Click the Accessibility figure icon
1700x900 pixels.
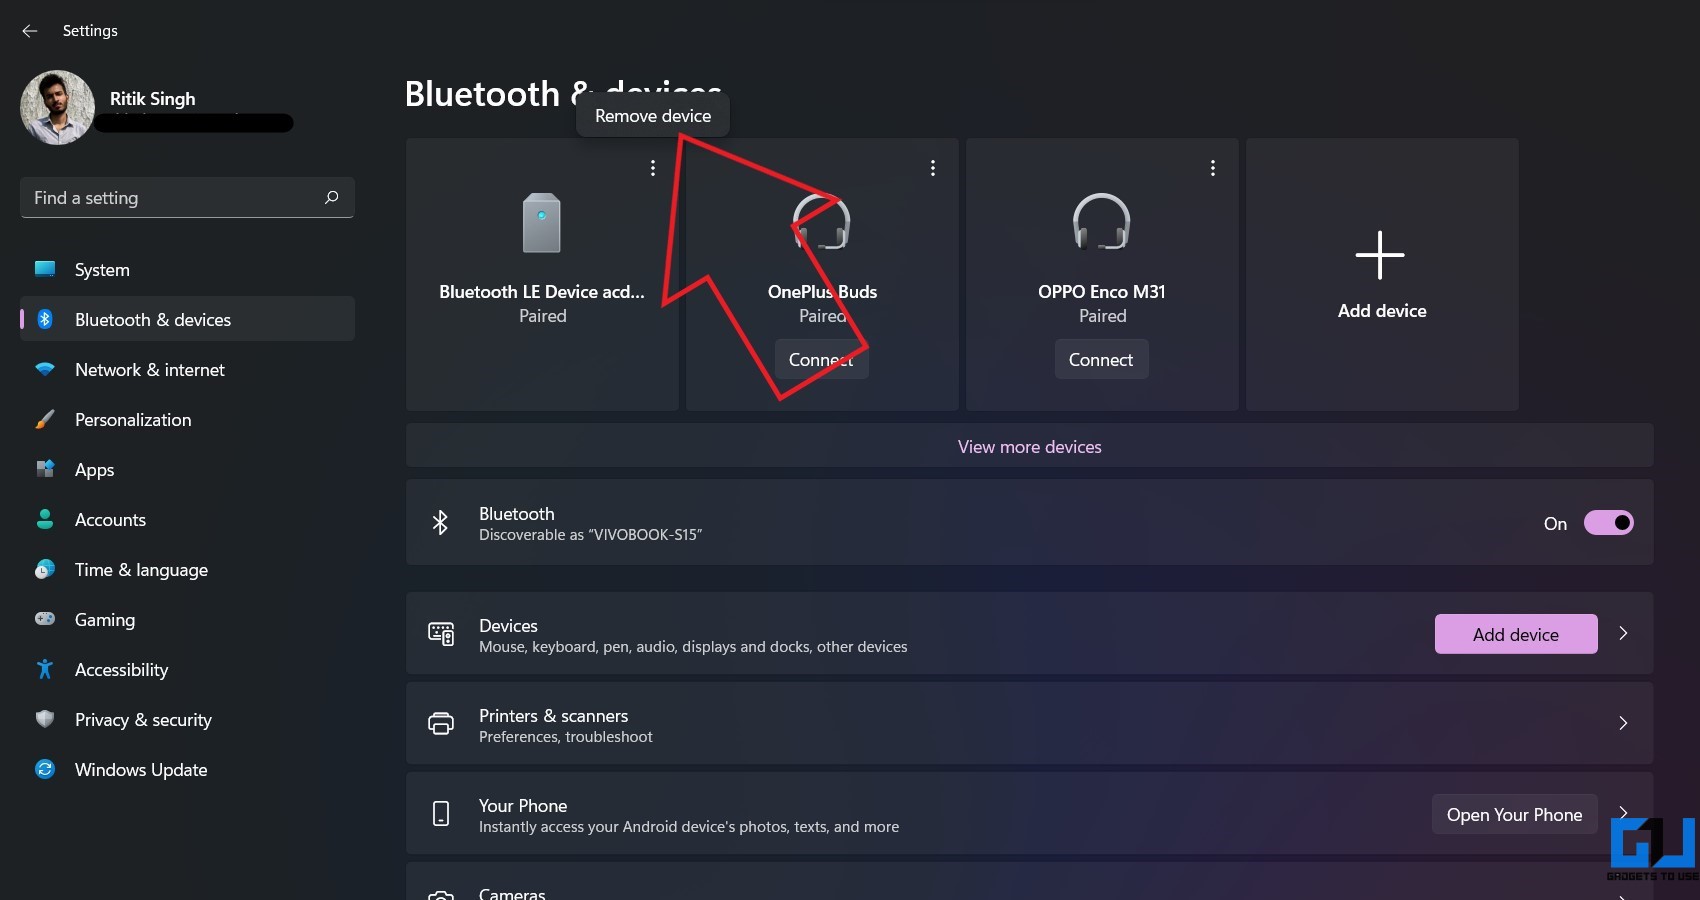[45, 669]
